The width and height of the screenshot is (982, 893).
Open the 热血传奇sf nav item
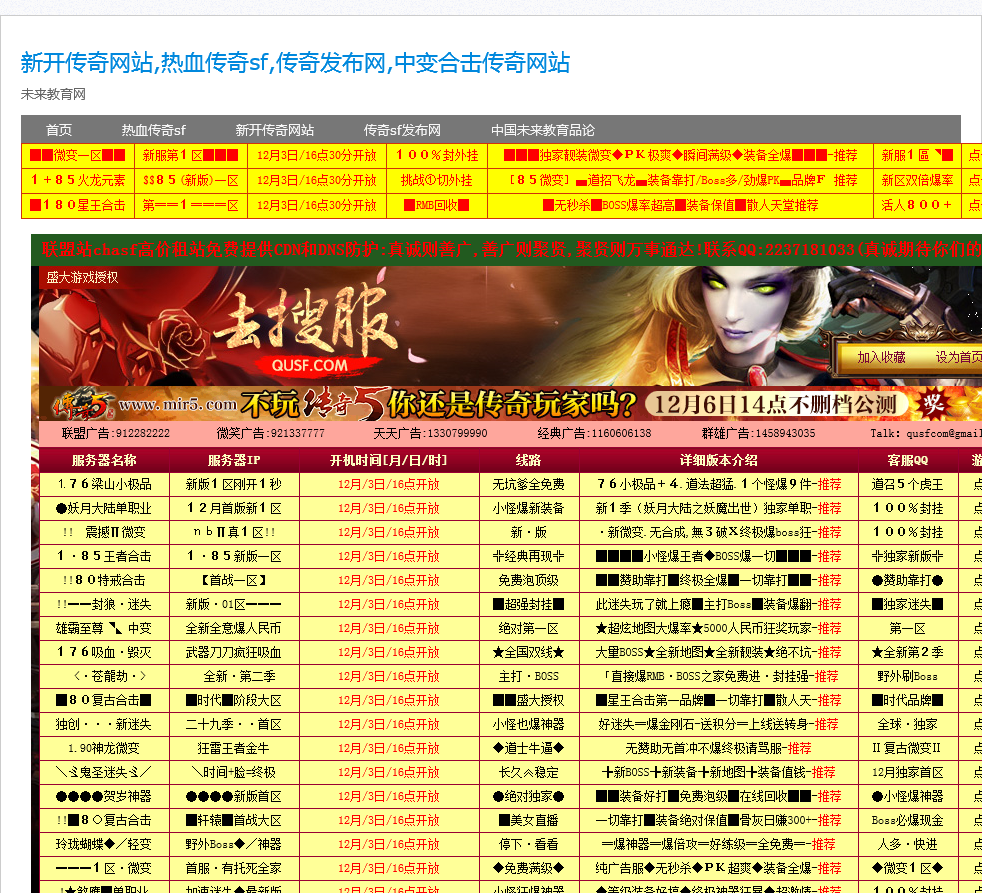point(153,130)
